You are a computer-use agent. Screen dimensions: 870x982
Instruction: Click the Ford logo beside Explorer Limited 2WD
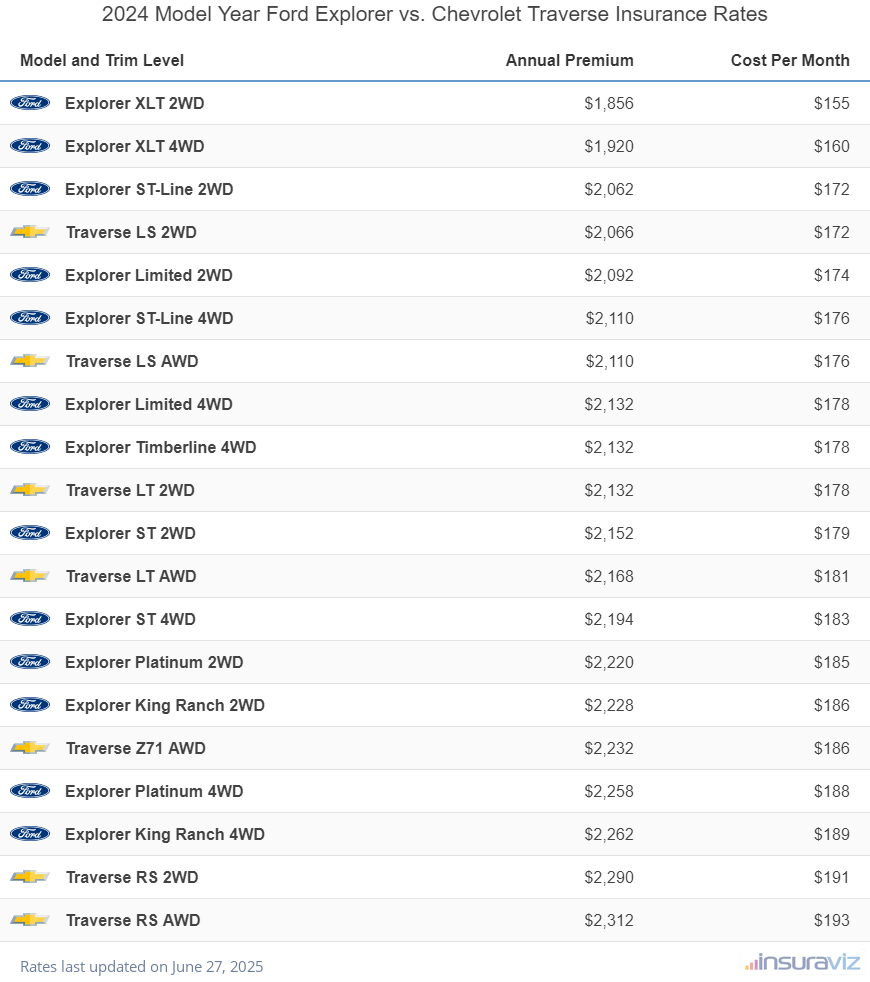coord(30,275)
